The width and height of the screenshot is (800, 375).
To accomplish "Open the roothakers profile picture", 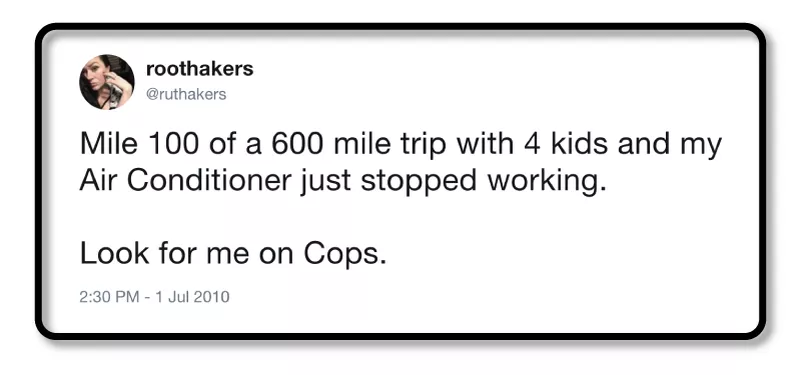I will (x=107, y=82).
